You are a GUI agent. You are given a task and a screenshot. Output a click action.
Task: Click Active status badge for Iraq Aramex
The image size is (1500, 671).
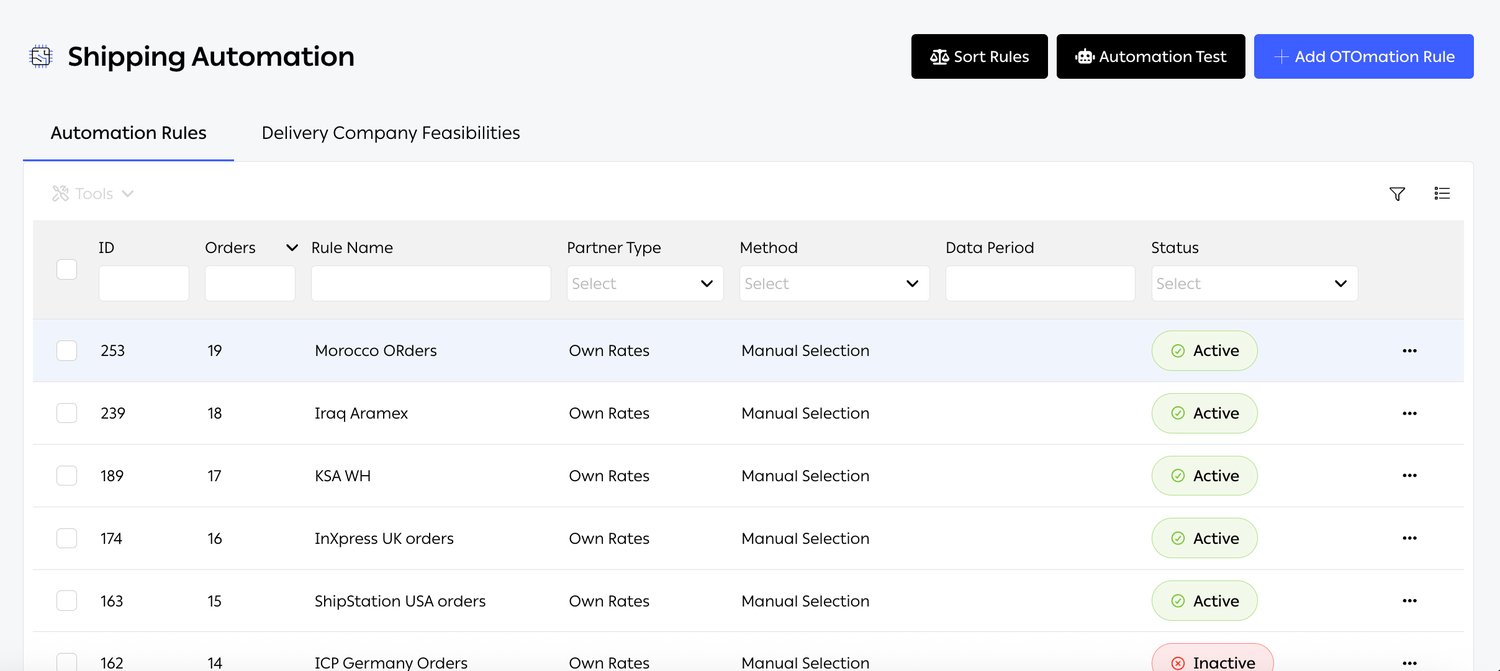1204,413
